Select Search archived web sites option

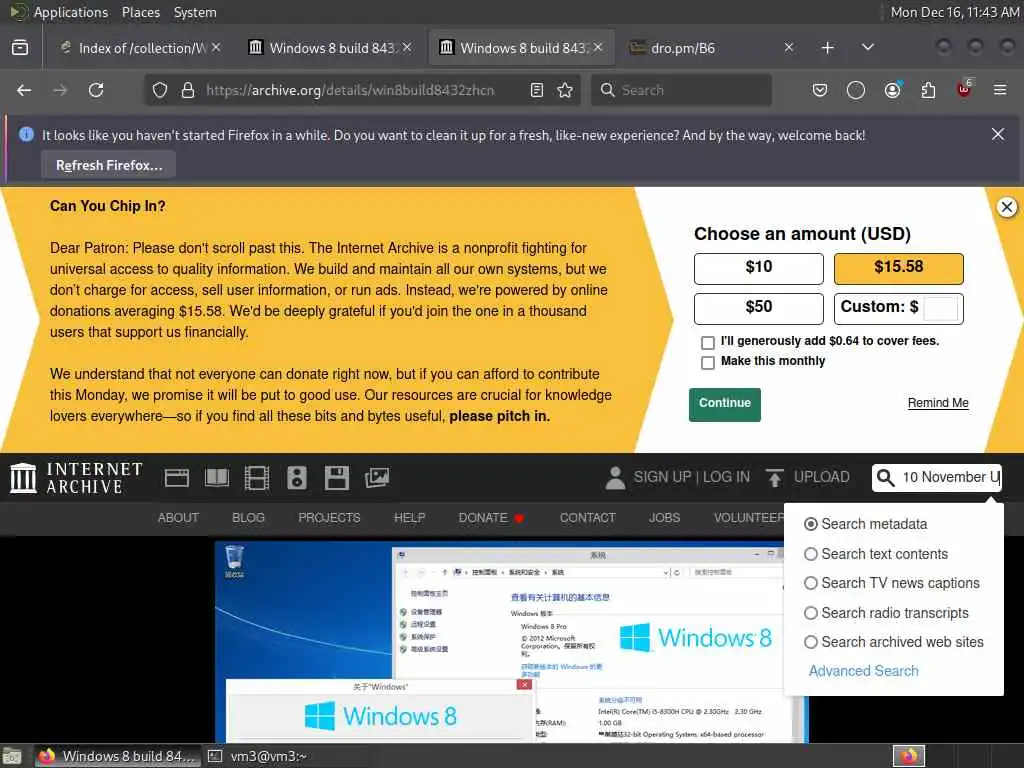tap(810, 643)
